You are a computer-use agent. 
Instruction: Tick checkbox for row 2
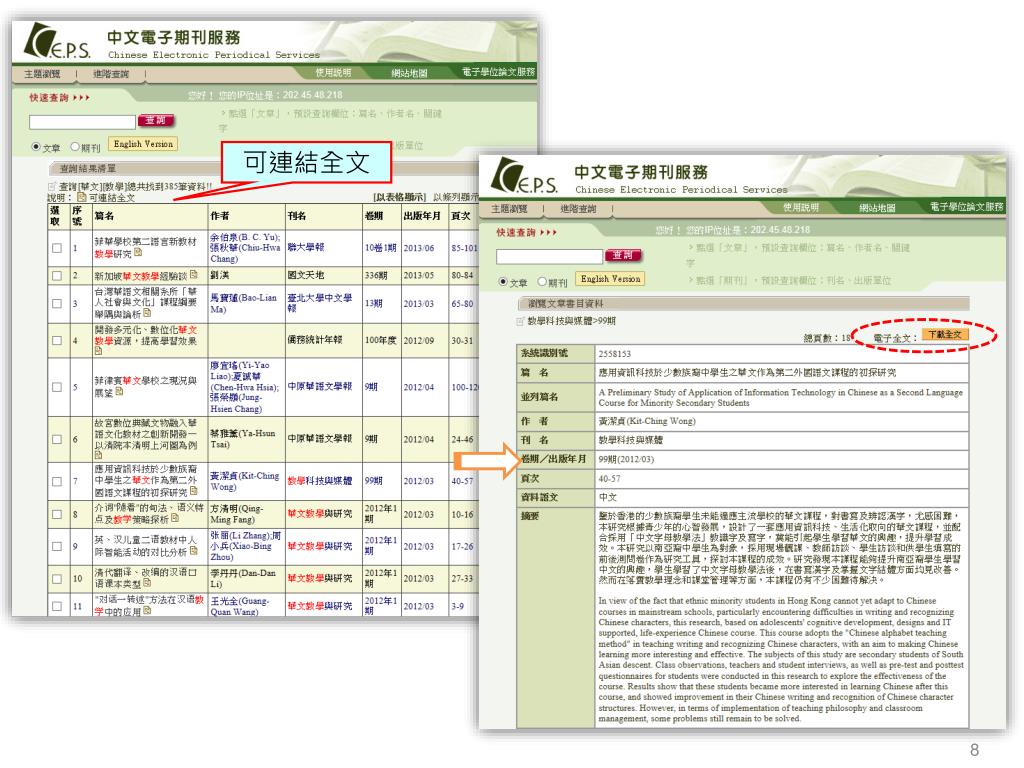(x=57, y=276)
